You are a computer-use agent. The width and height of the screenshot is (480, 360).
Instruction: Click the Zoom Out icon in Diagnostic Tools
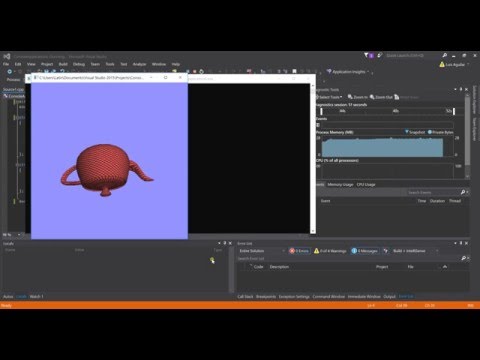(372, 97)
